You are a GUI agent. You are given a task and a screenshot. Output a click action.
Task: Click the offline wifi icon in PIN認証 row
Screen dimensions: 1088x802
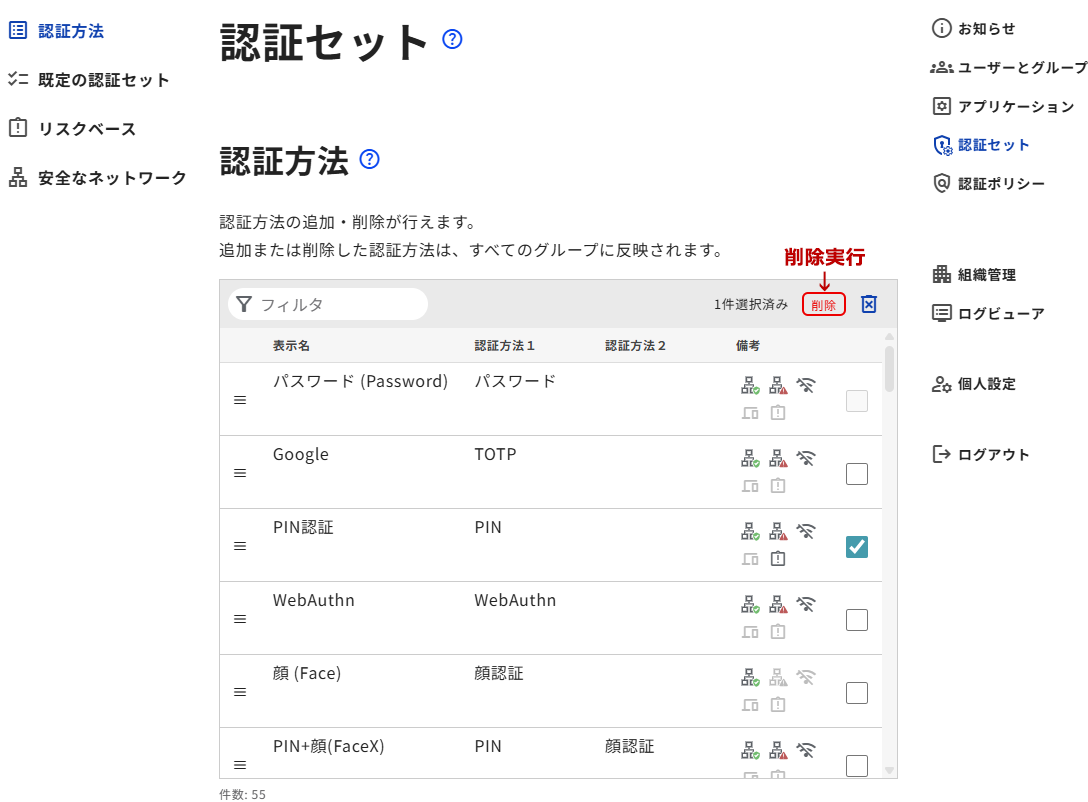point(806,530)
